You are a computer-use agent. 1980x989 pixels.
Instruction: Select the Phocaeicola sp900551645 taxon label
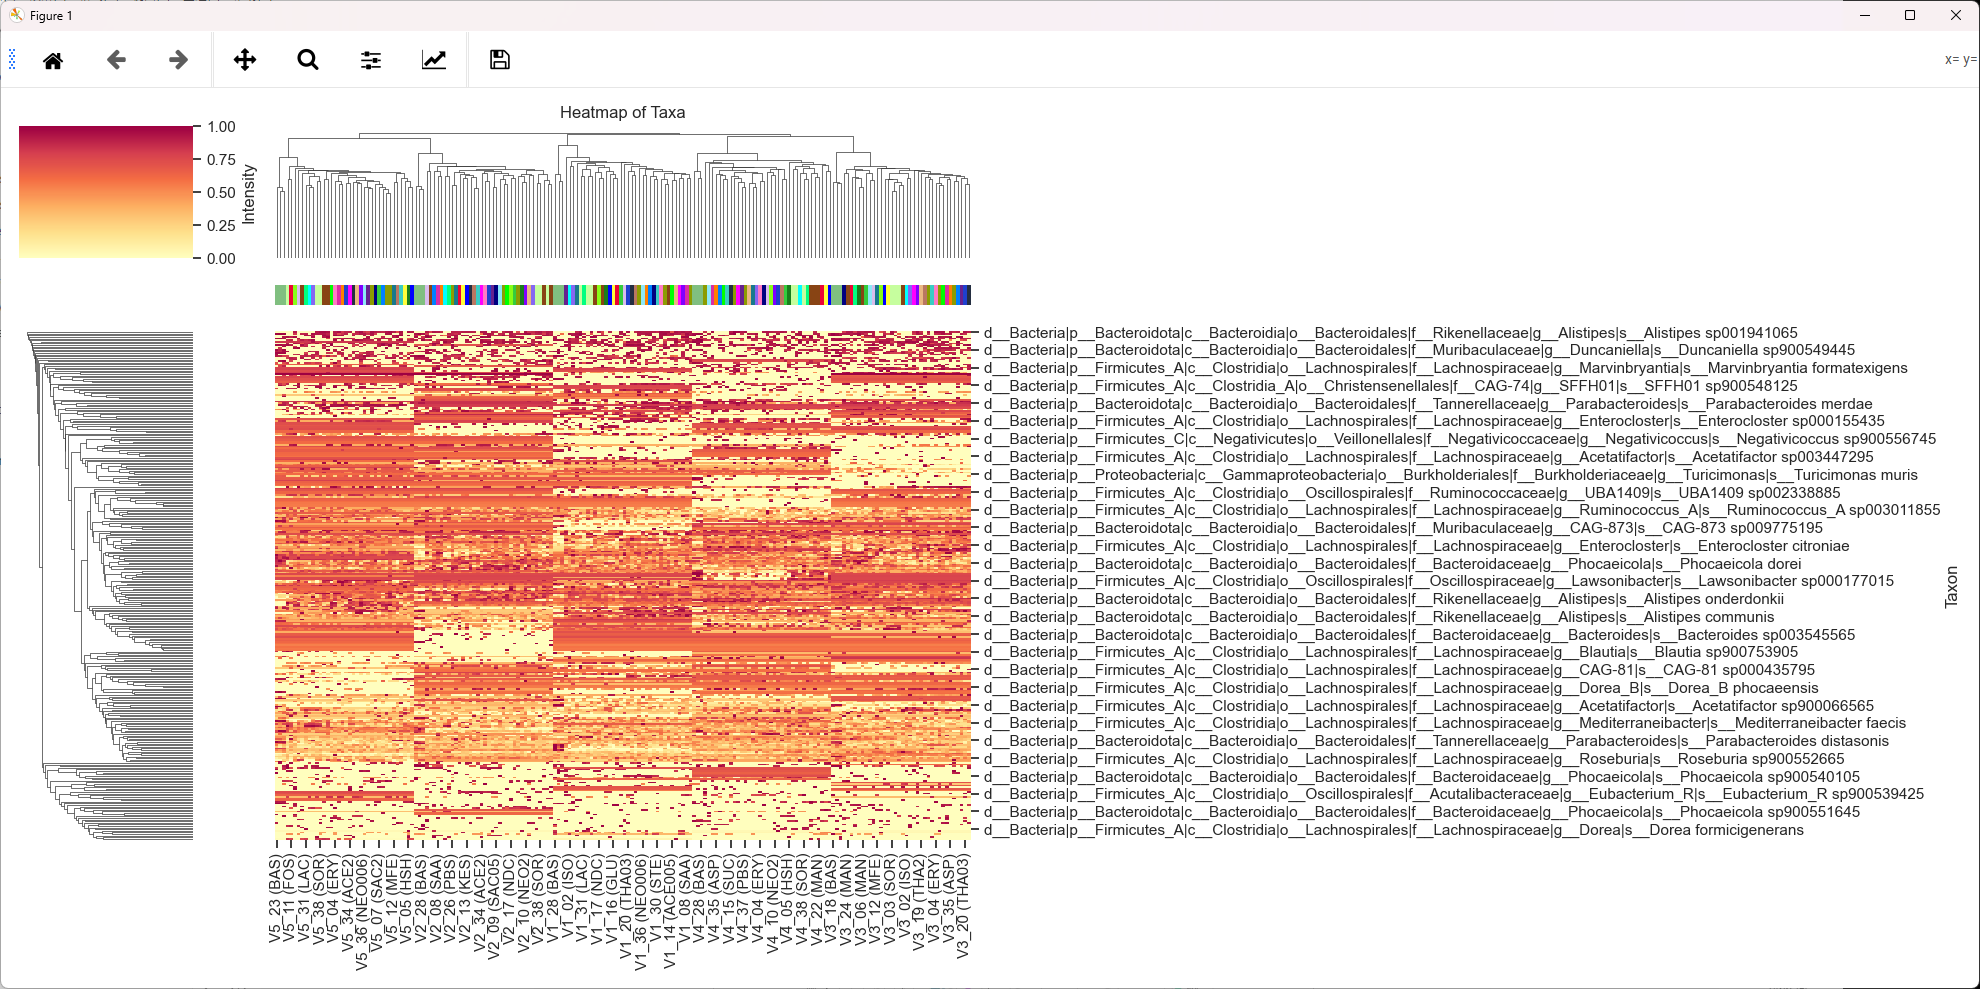coord(1422,812)
